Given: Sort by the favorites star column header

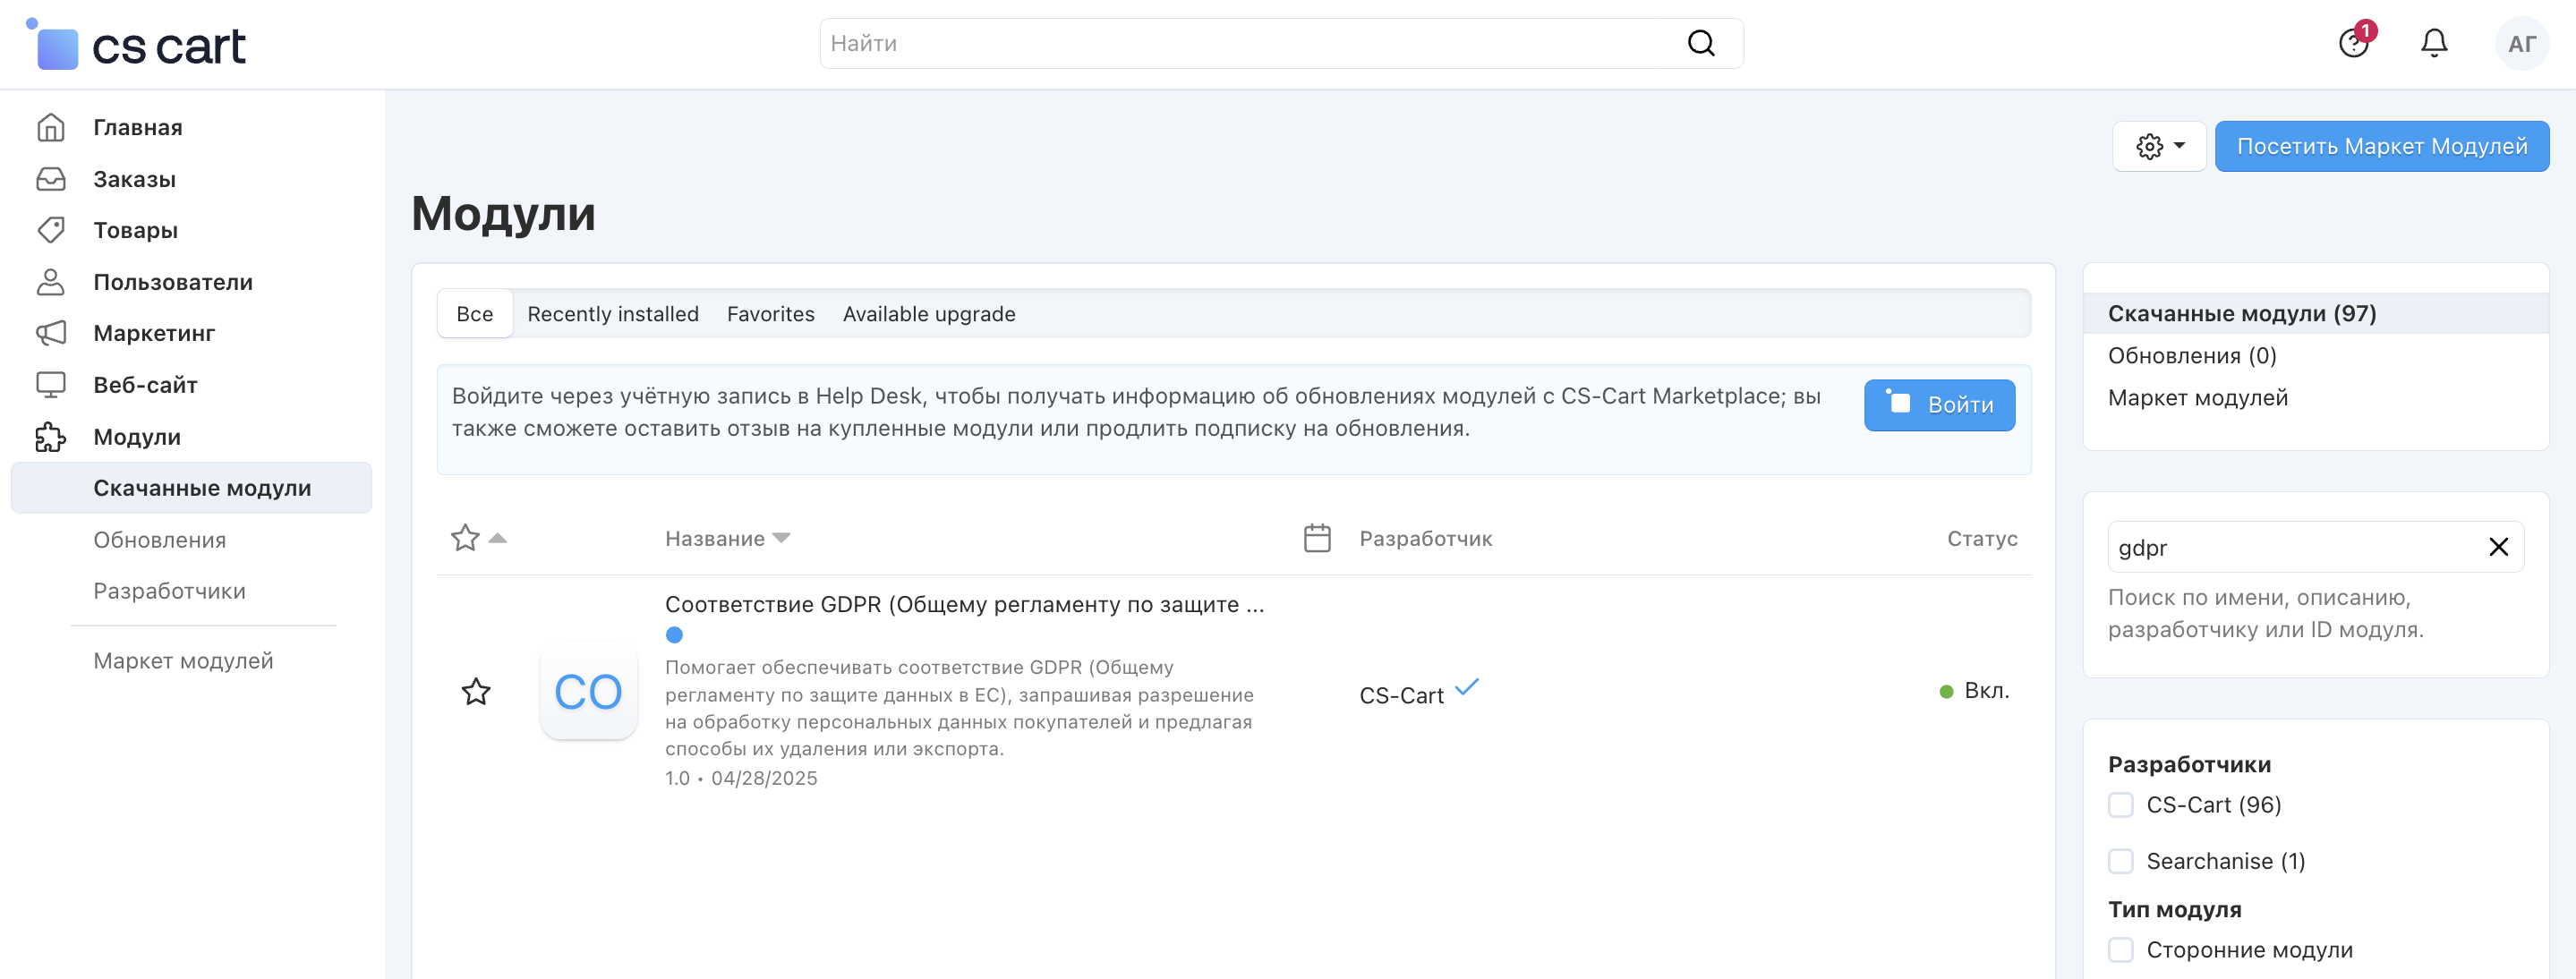Looking at the screenshot, I should (x=466, y=538).
